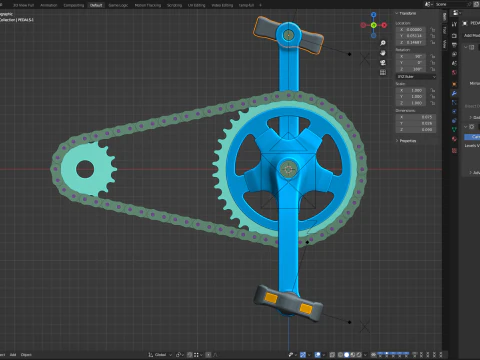Select Solid viewport shading mode
This screenshot has height=360, width=480.
347,355
